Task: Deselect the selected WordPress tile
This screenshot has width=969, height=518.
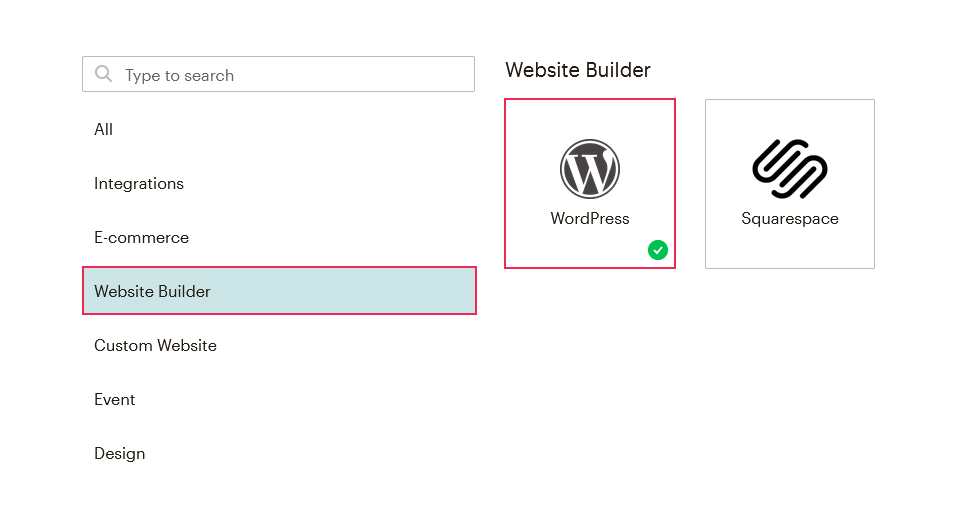Action: tap(590, 184)
